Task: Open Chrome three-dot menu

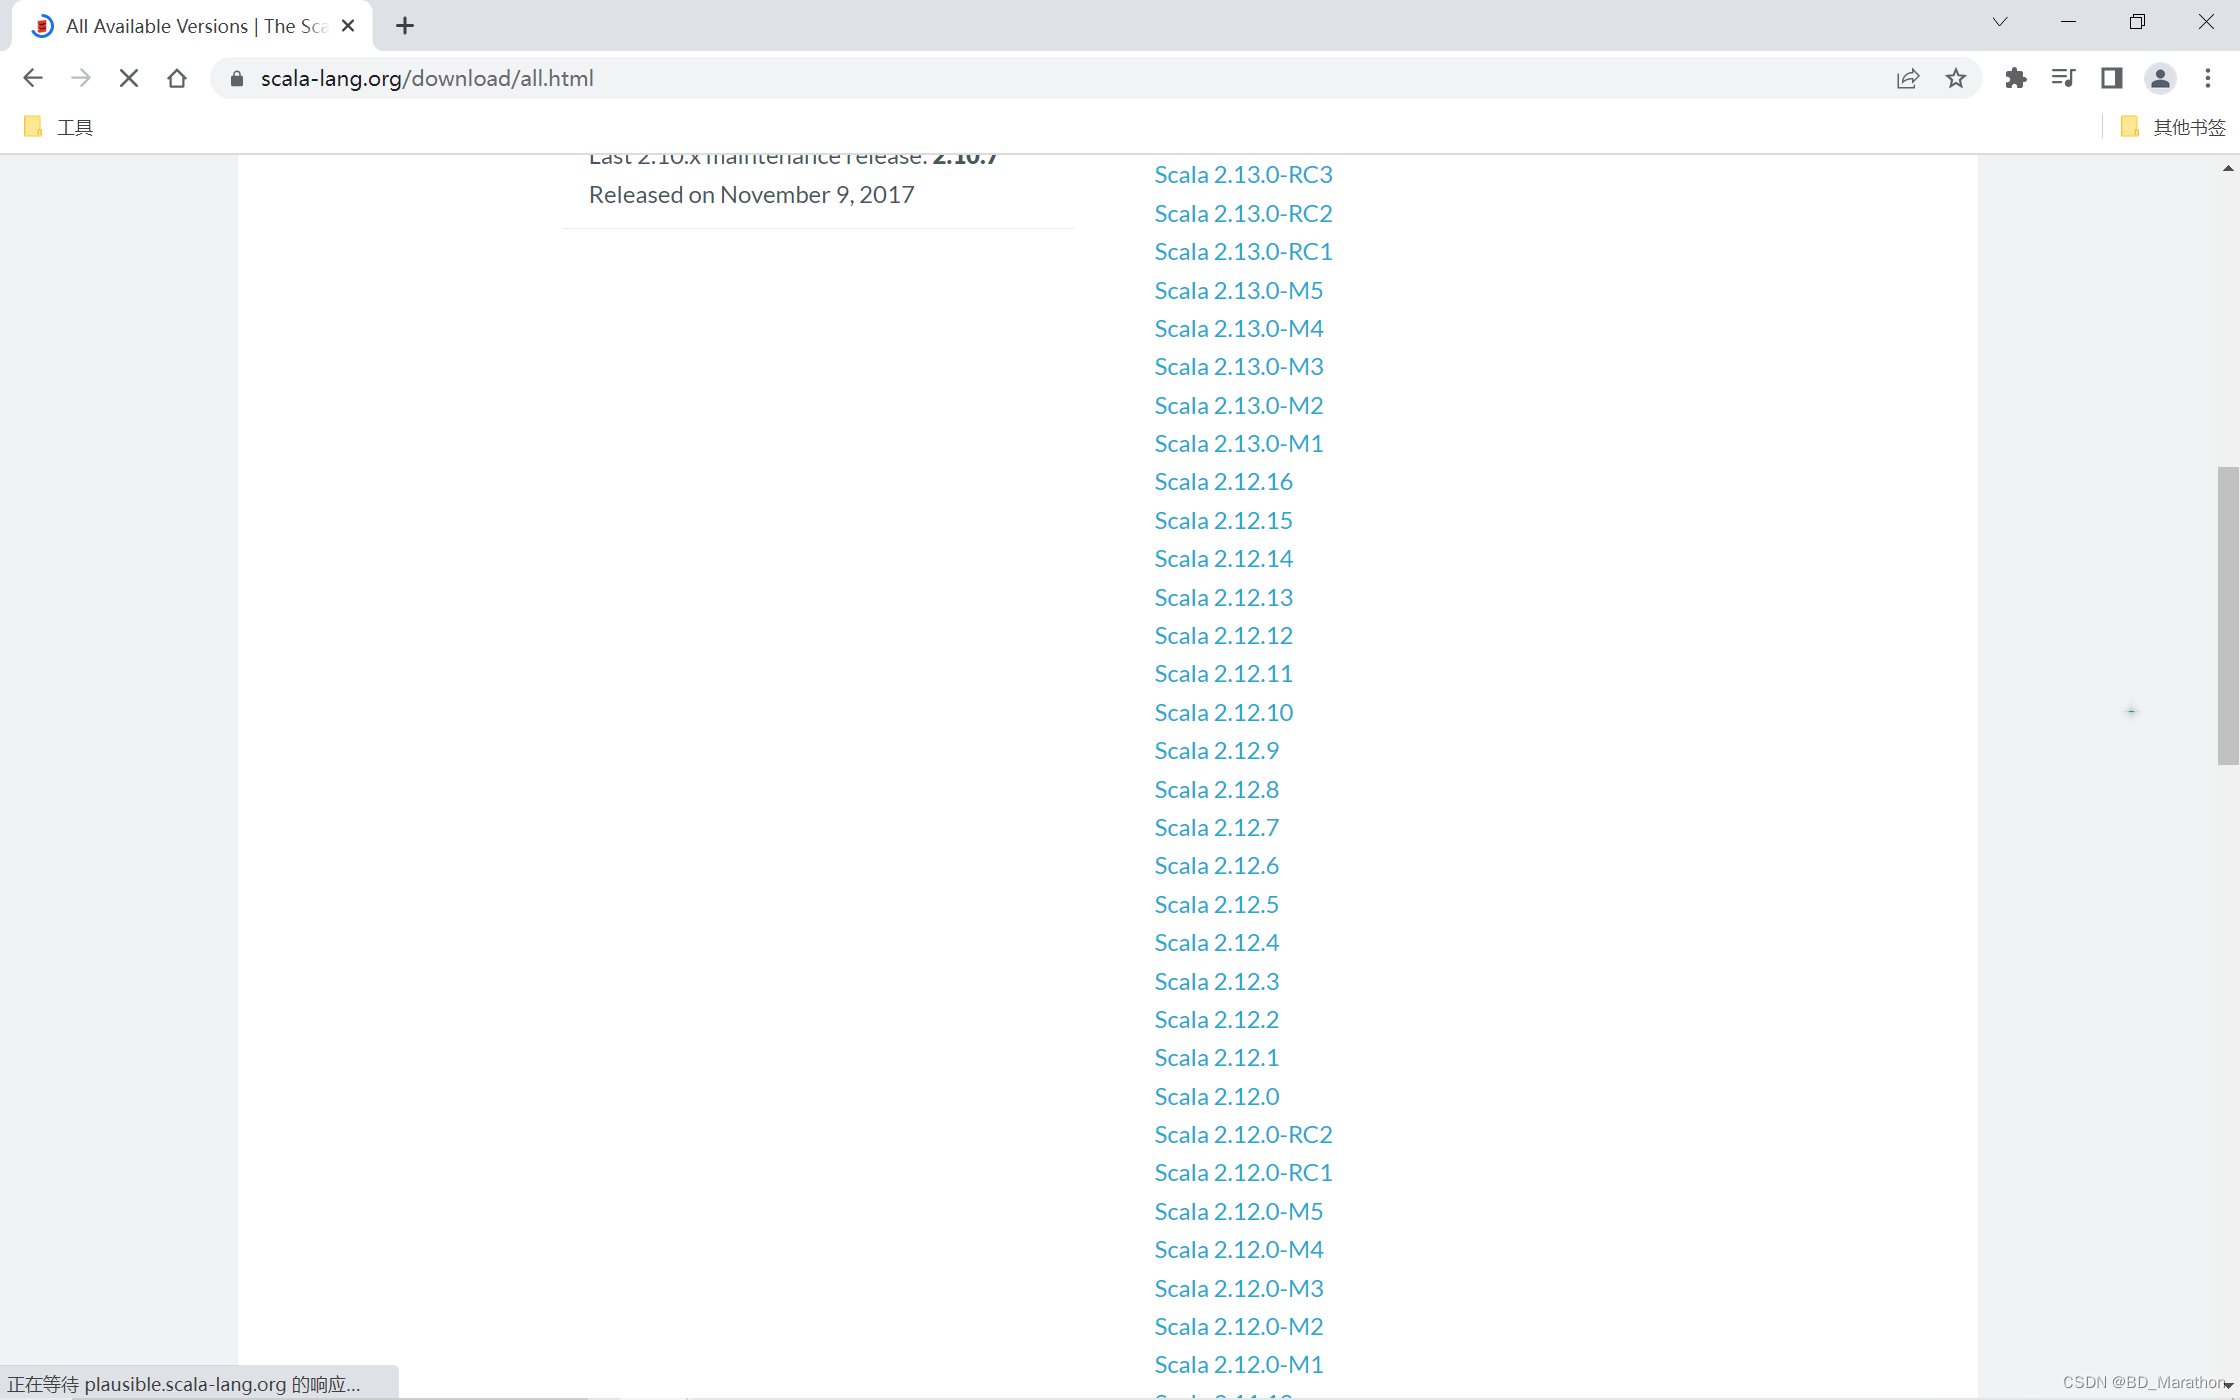Action: 2208,78
